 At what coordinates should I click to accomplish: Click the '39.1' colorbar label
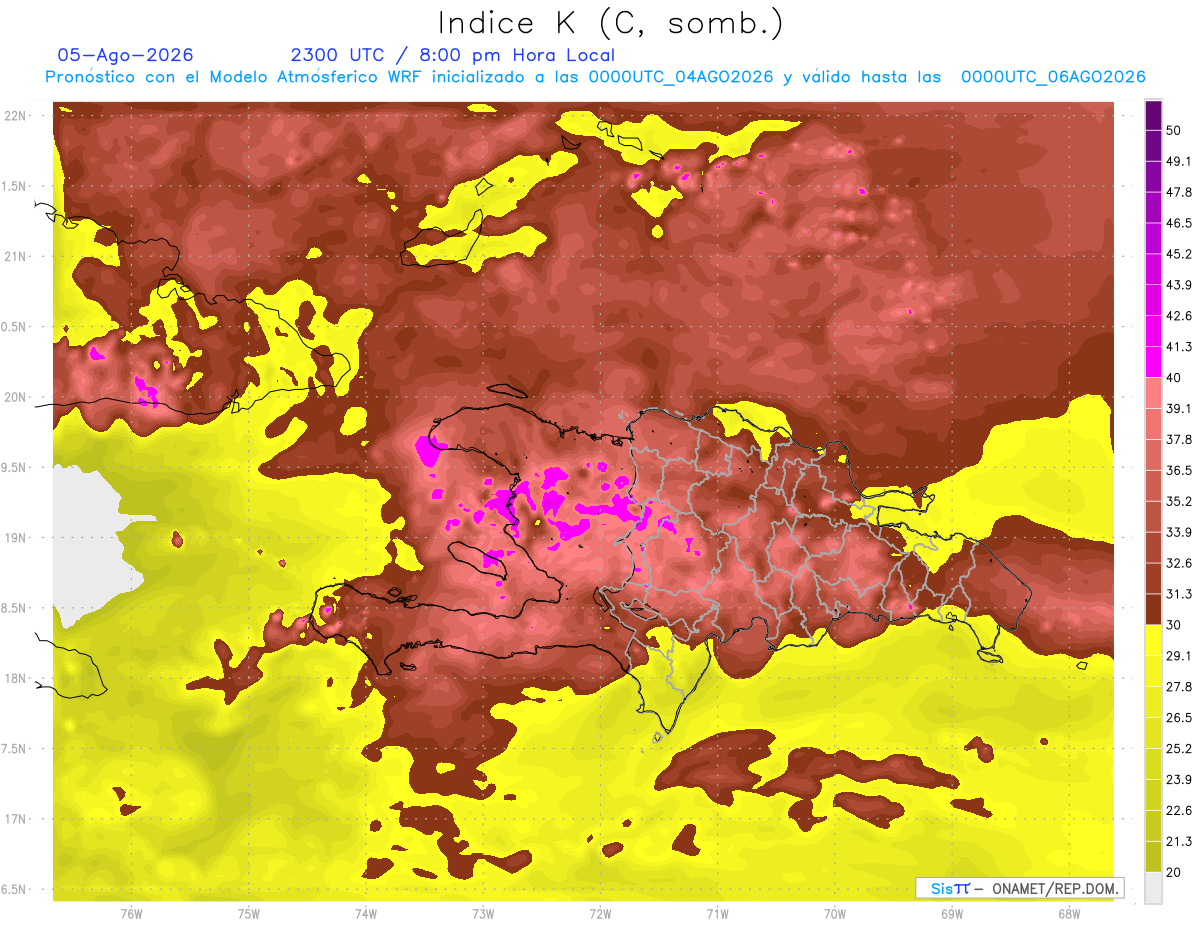(x=1179, y=408)
